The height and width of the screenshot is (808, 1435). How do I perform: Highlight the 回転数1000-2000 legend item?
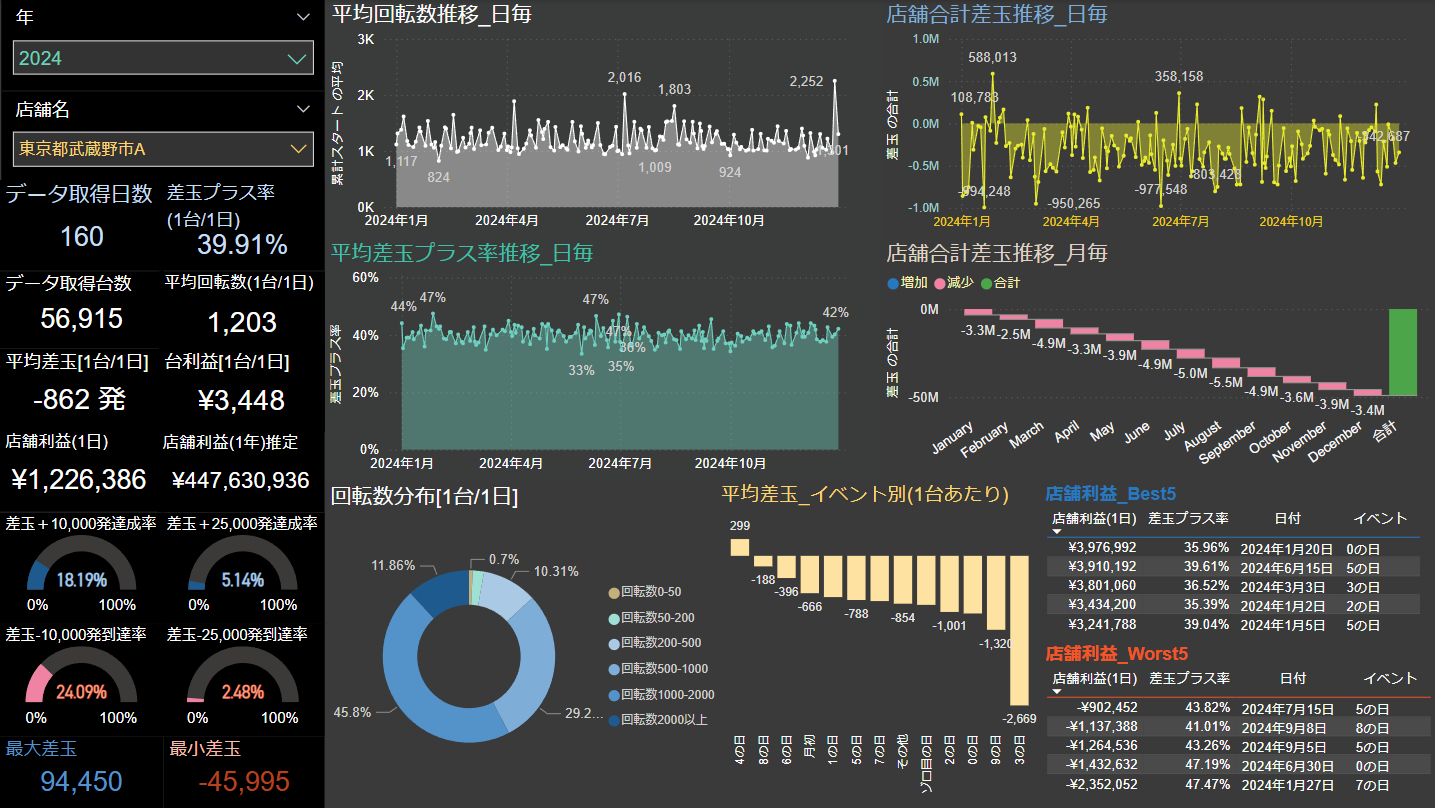(666, 695)
